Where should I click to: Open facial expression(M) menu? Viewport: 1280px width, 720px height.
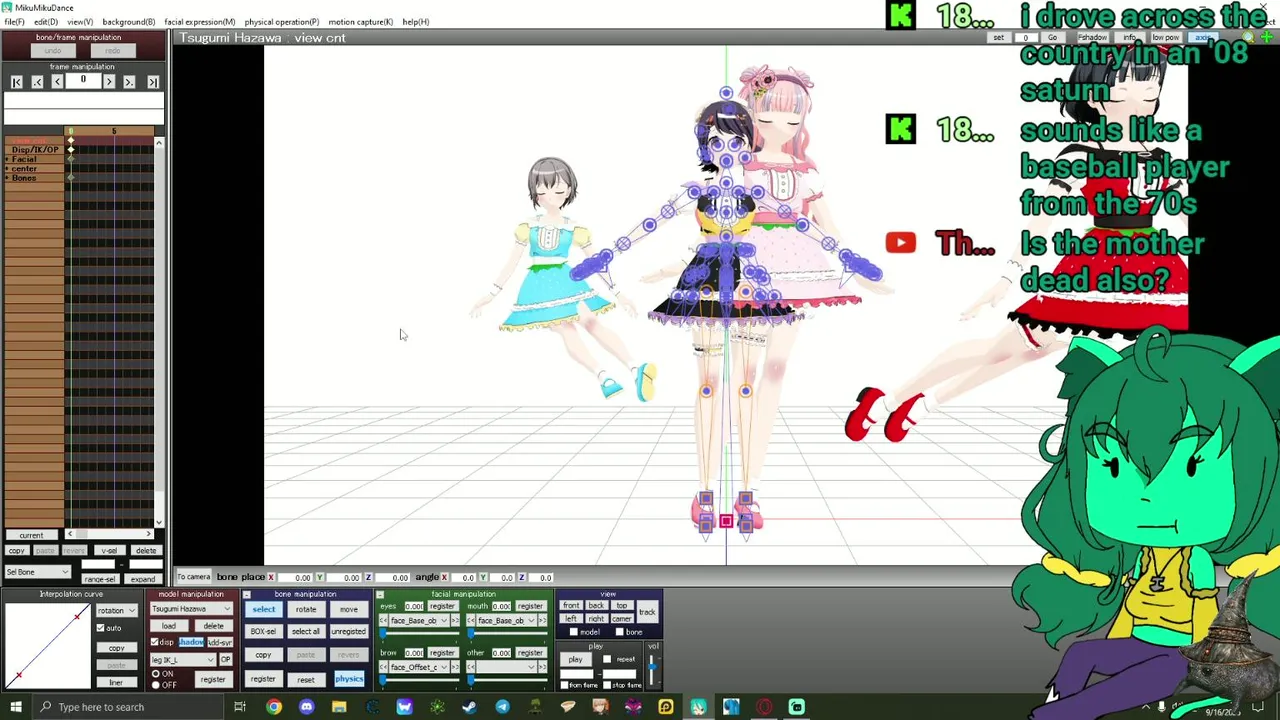coord(199,22)
